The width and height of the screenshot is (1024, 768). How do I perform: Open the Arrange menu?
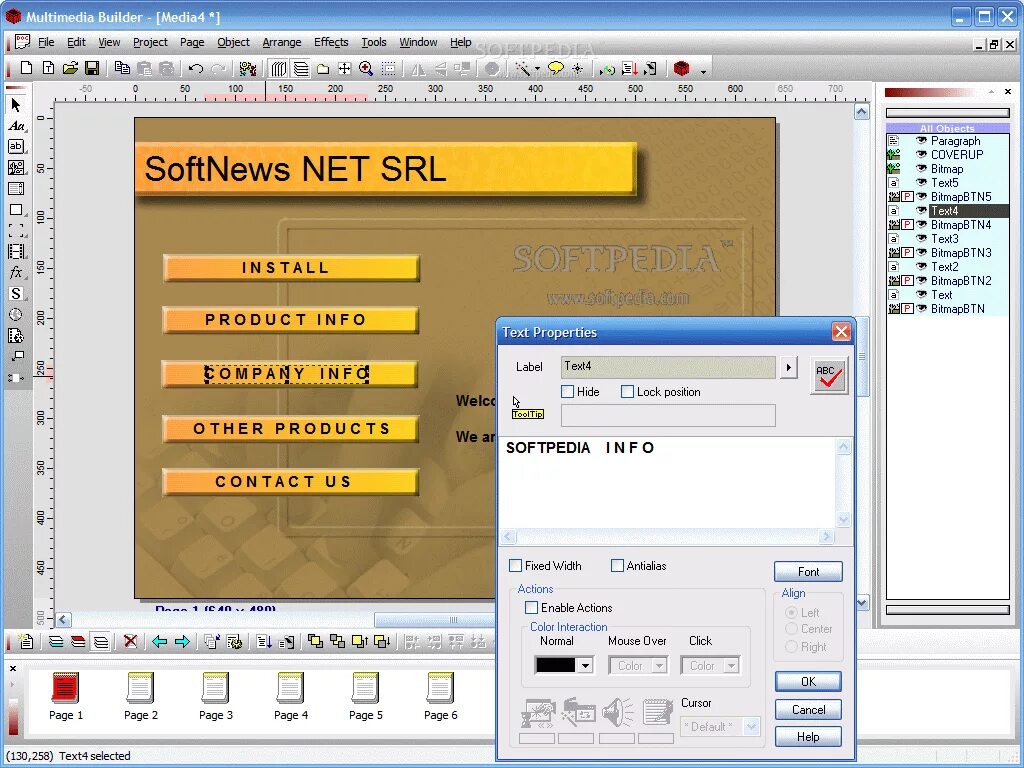tap(281, 42)
